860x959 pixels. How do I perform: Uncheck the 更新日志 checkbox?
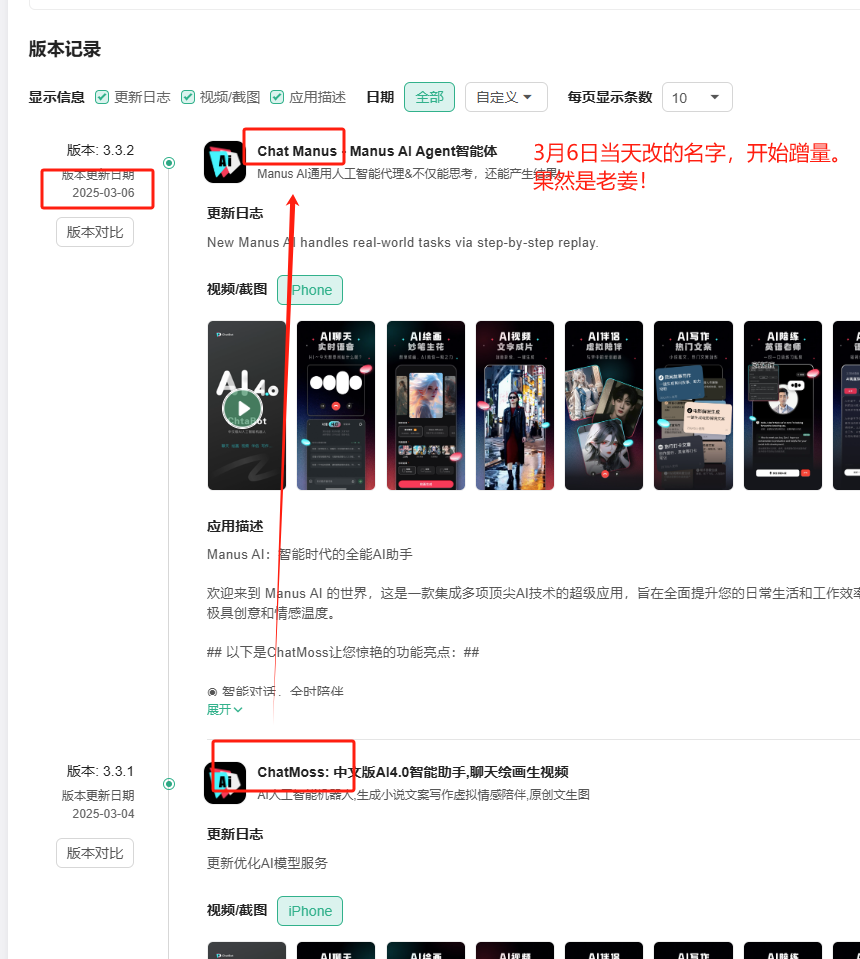pos(102,97)
